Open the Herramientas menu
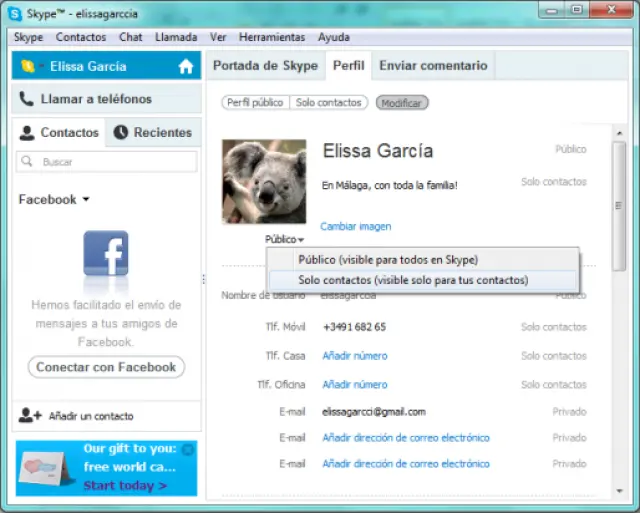 [272, 37]
